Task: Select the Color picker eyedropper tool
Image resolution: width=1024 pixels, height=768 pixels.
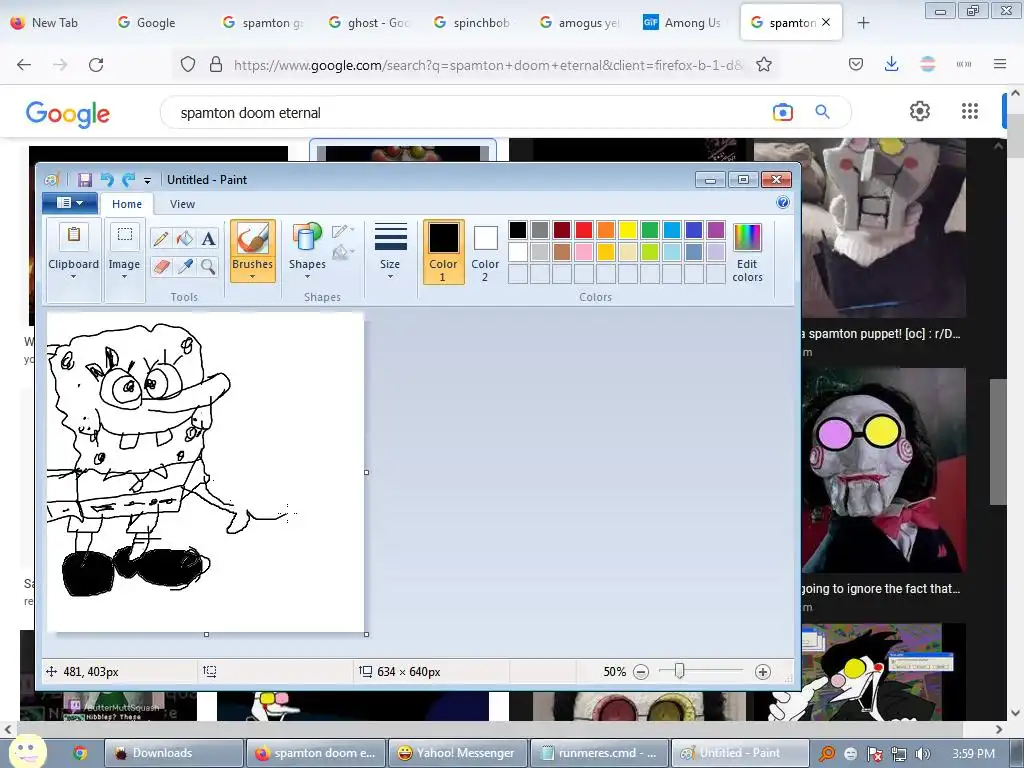Action: [185, 266]
